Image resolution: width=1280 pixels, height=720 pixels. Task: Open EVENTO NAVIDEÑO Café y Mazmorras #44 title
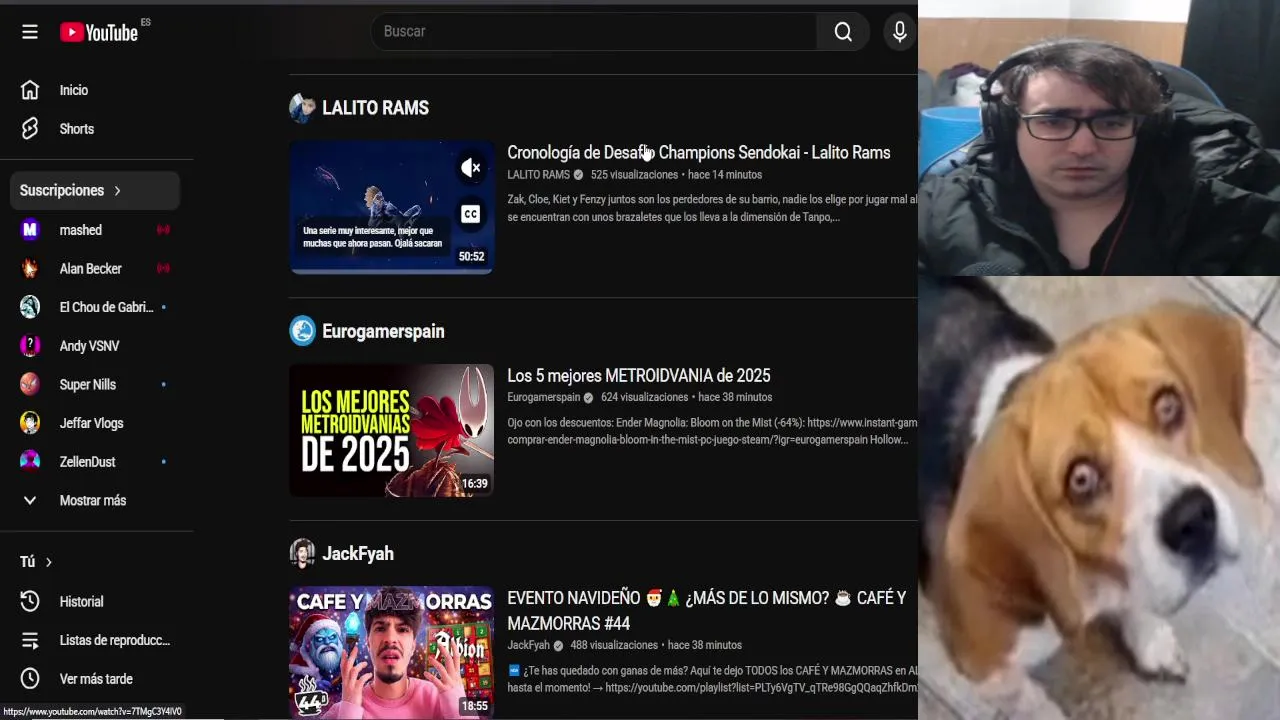click(x=706, y=610)
